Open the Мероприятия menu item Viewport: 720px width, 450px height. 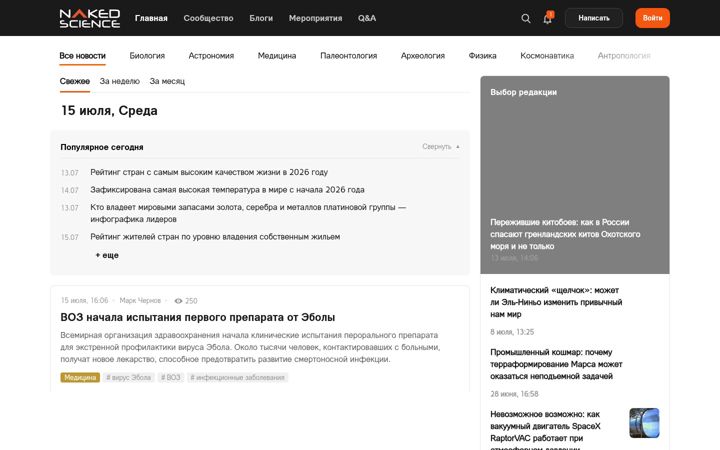tap(315, 18)
